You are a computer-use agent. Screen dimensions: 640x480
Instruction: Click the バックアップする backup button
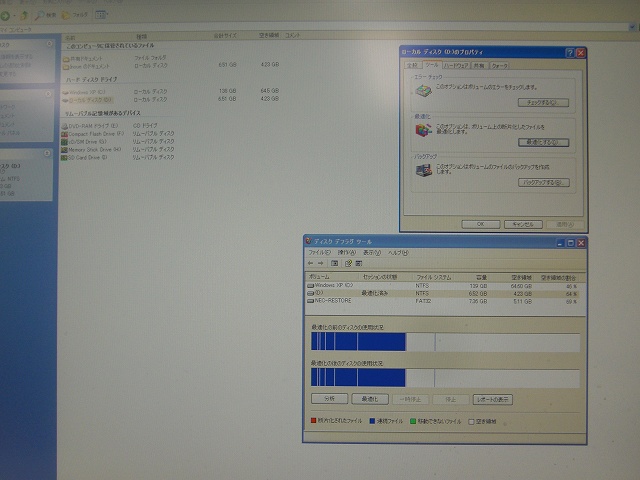544,182
